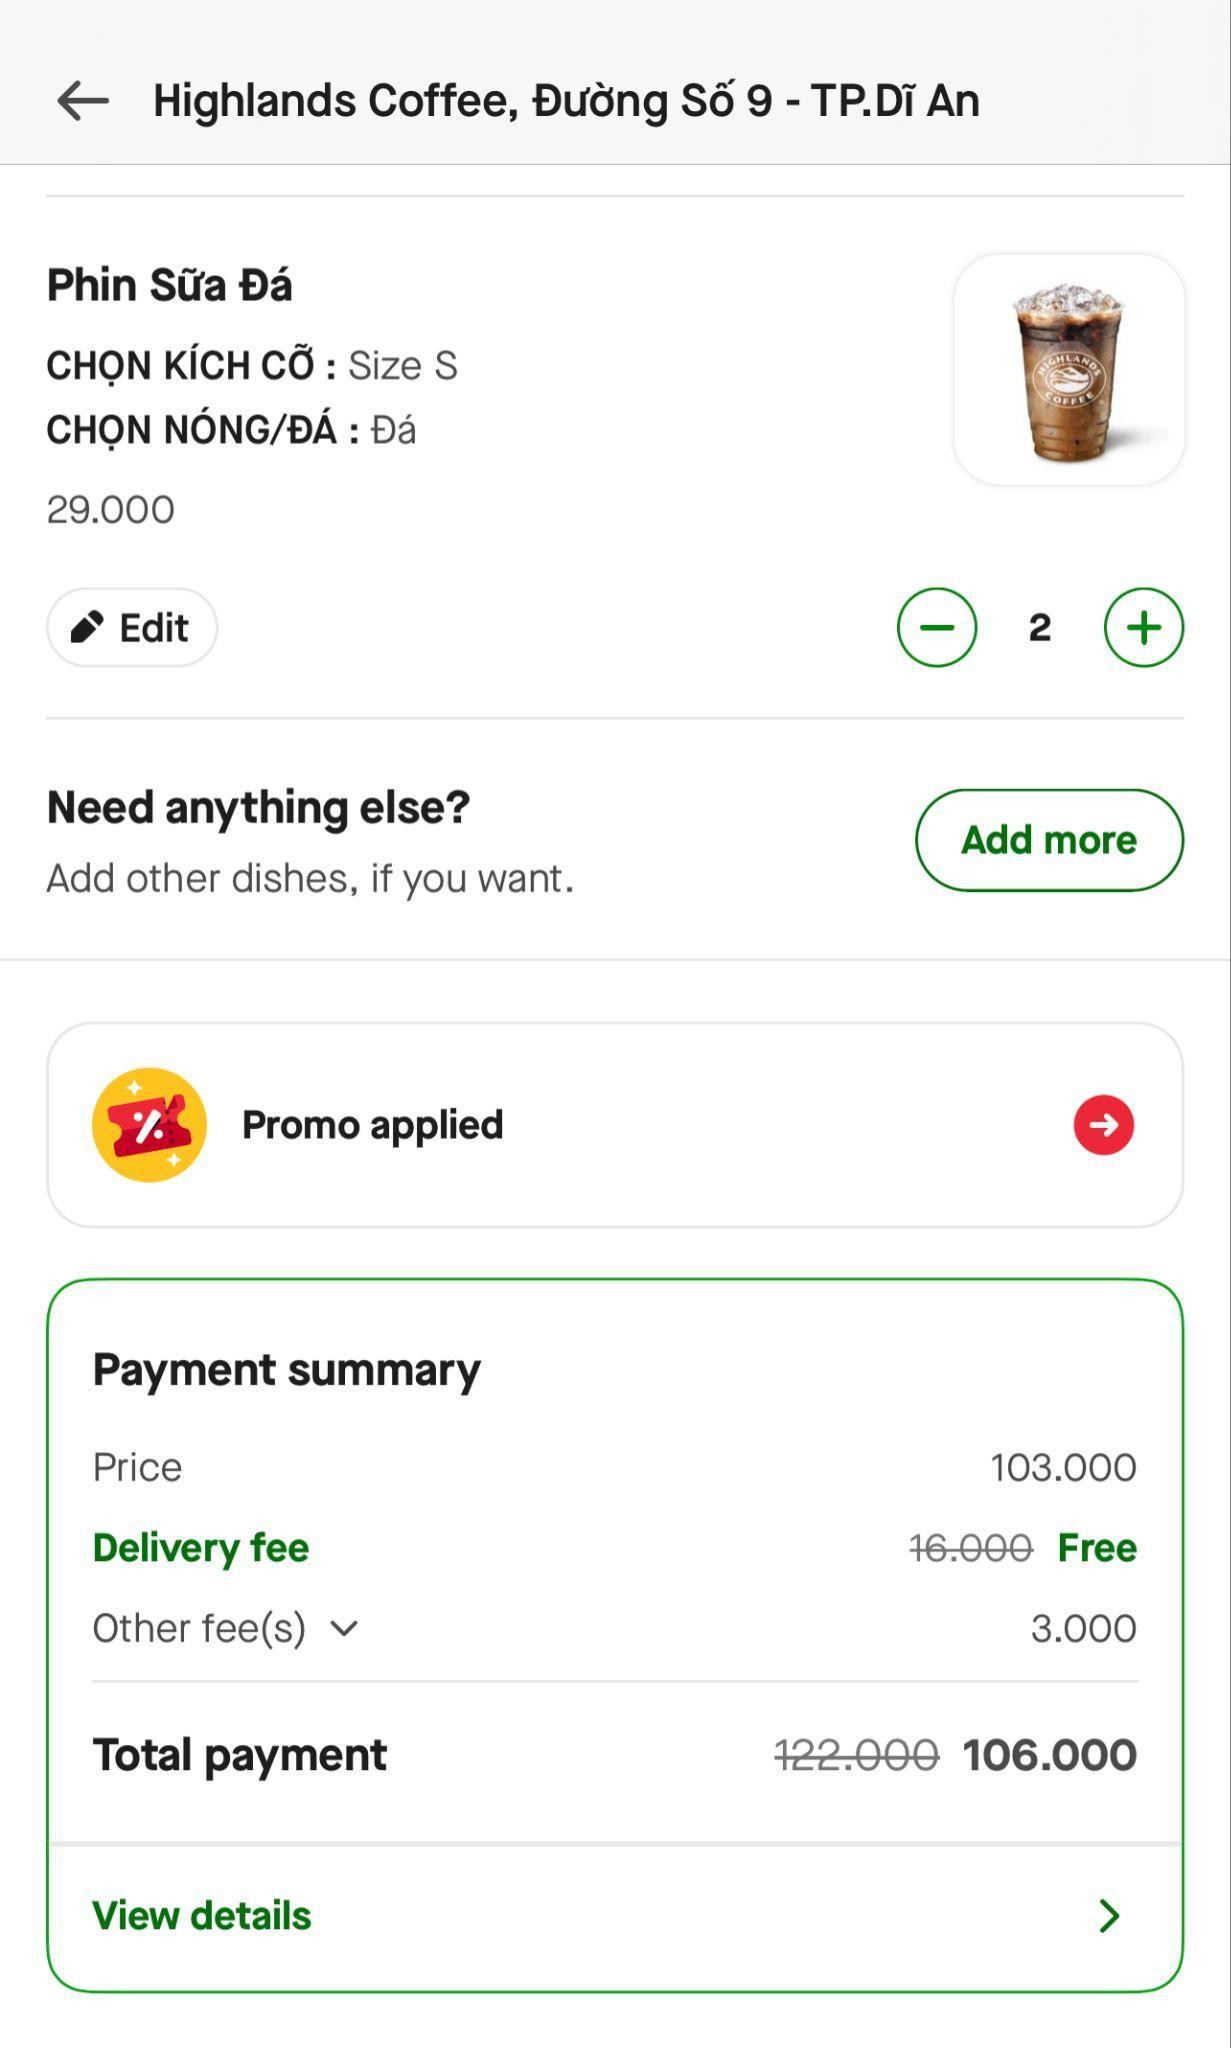Expand the Other fee(s) chevron

(x=344, y=1628)
